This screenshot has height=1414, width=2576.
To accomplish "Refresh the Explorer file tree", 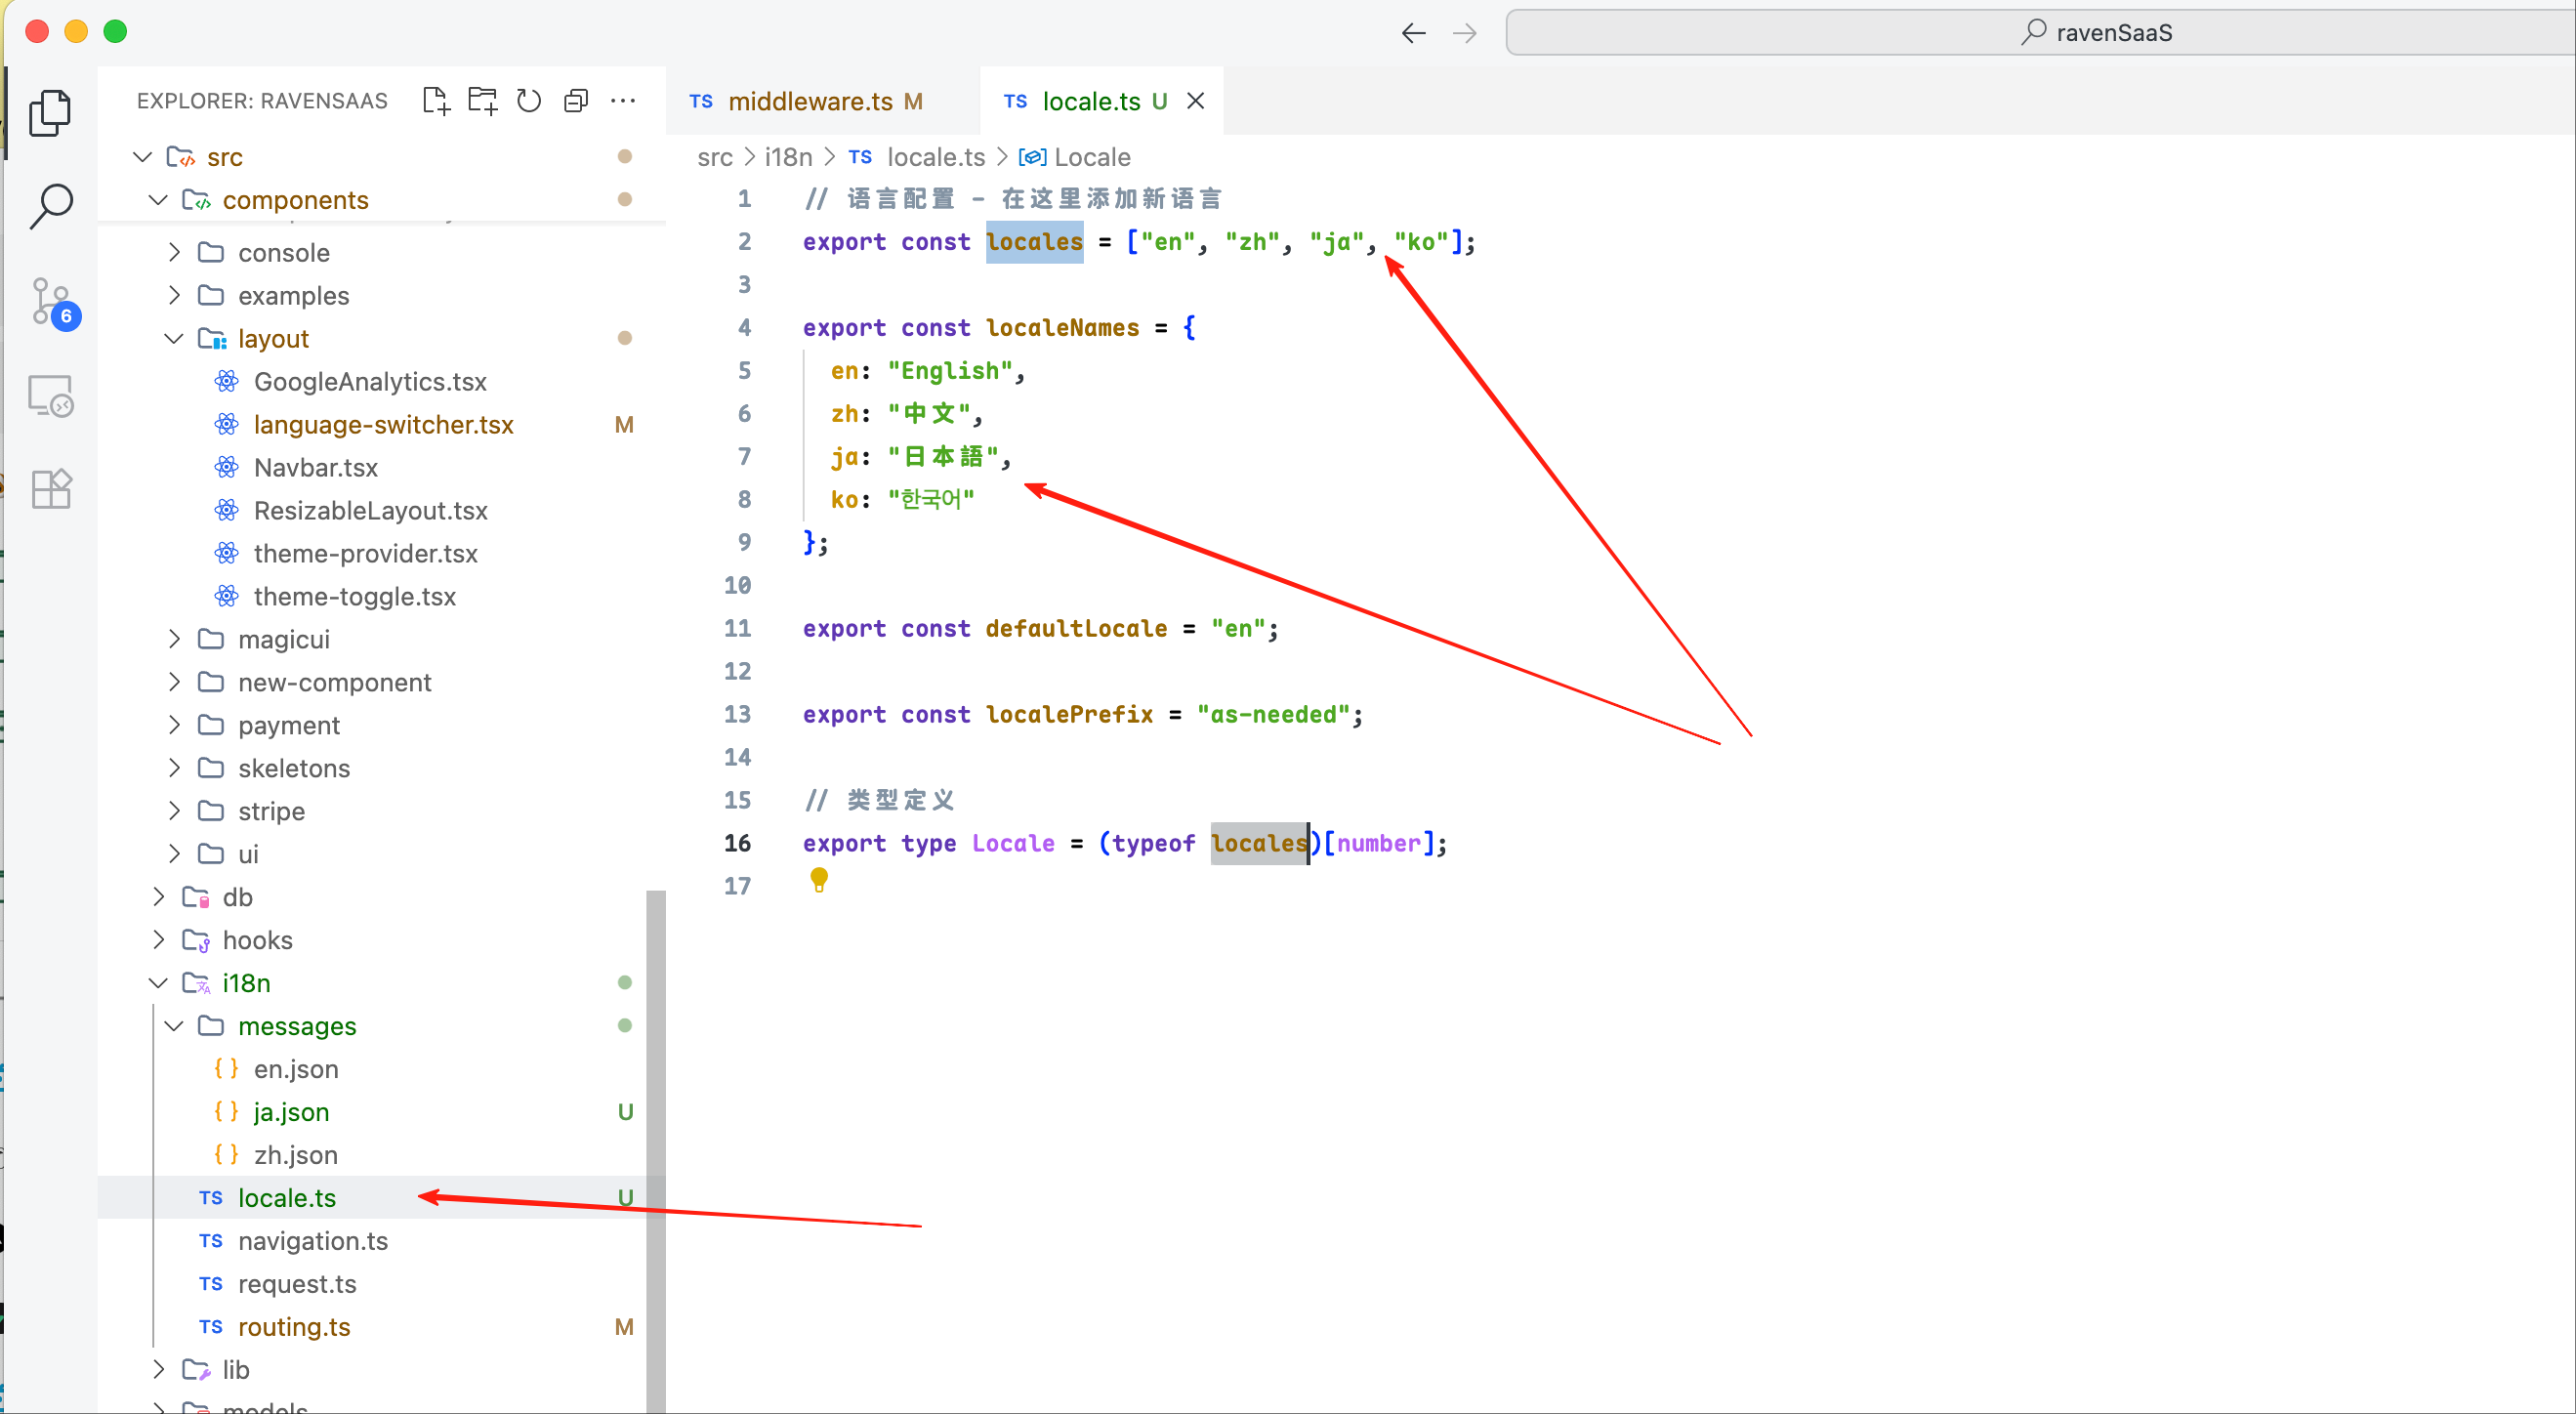I will (x=529, y=101).
